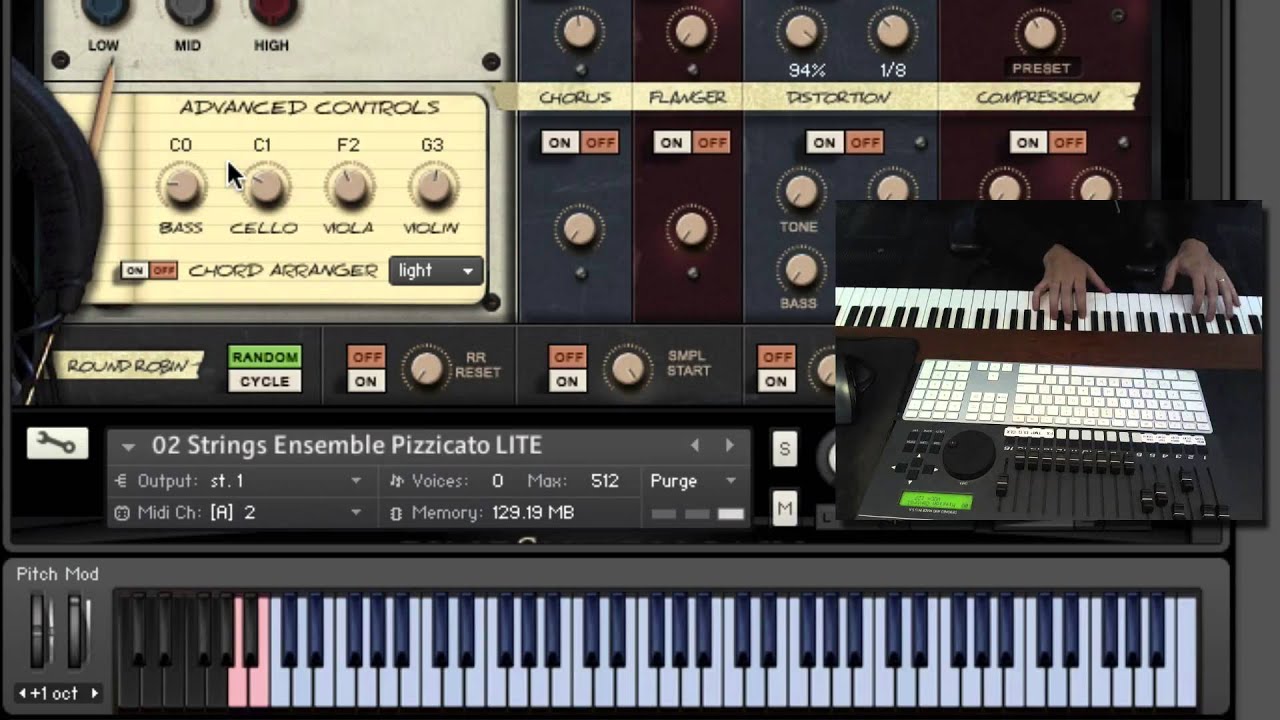Click the Bass C0 knob in Advanced Controls
The width and height of the screenshot is (1280, 720).
pyautogui.click(x=182, y=186)
